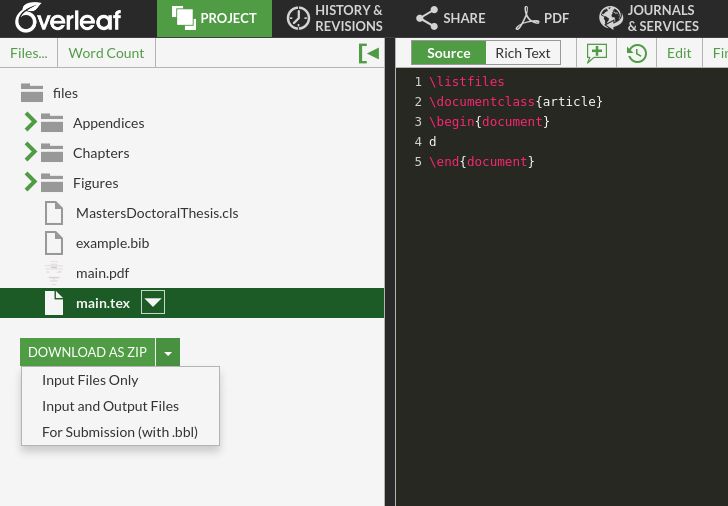Open main.tex dropdown arrow
The image size is (728, 506).
pos(153,302)
